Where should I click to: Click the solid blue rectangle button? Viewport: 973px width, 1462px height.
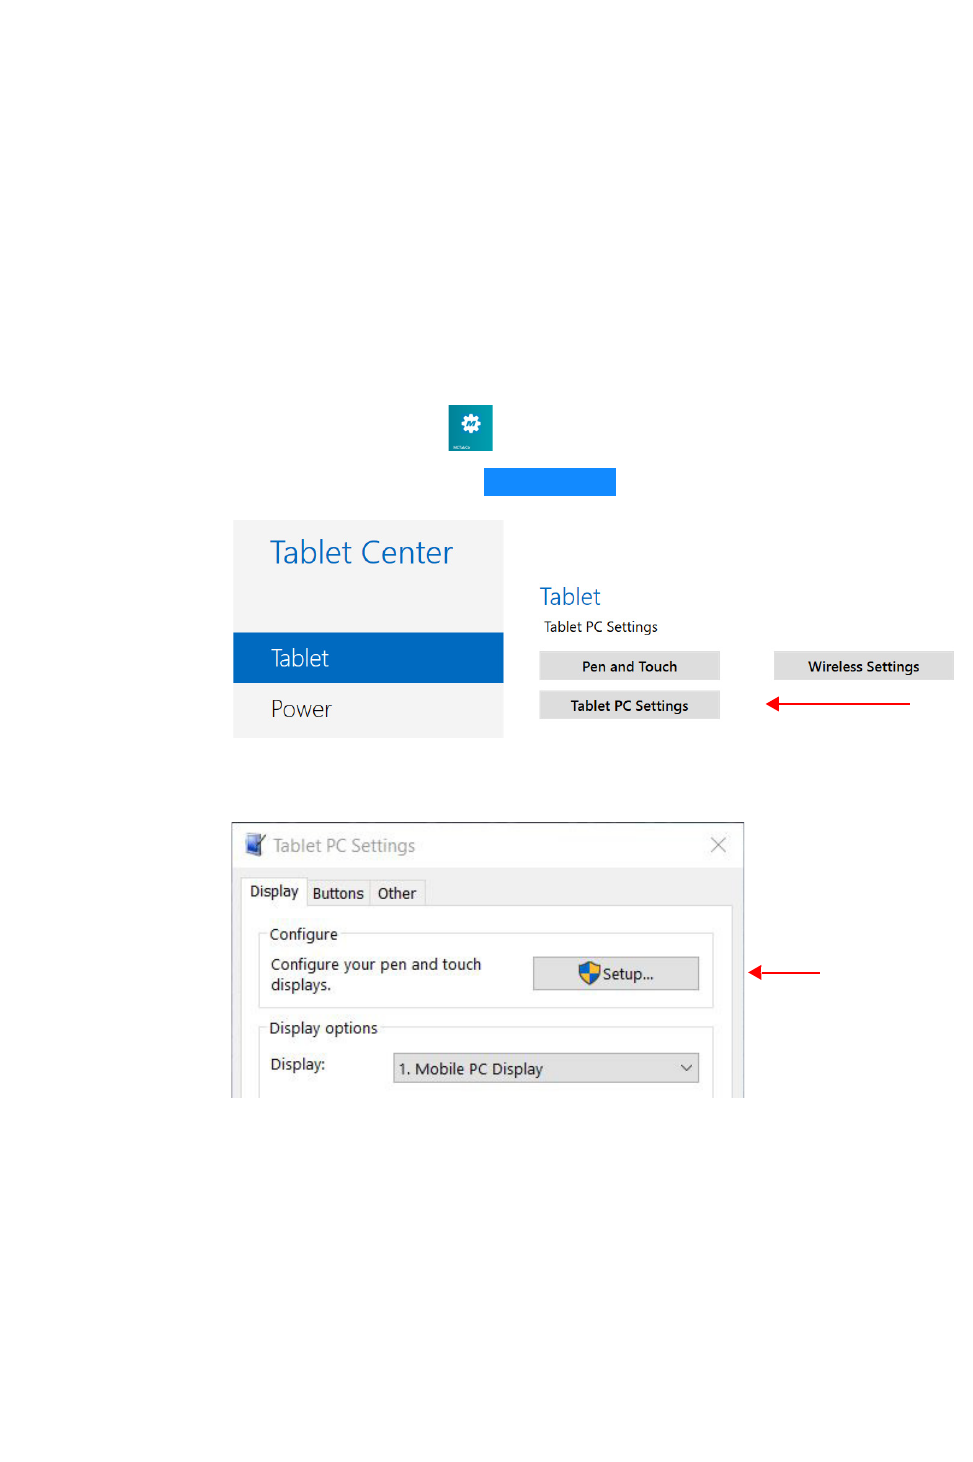tap(550, 482)
